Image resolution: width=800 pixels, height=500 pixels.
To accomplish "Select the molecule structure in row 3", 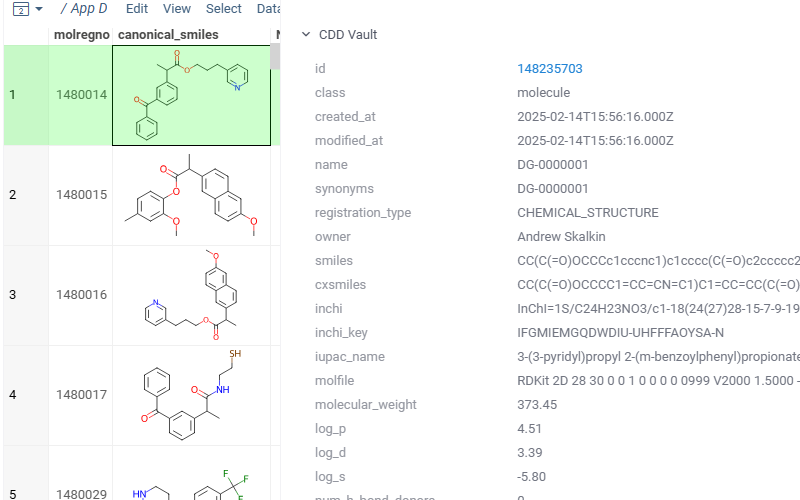I will coord(191,295).
